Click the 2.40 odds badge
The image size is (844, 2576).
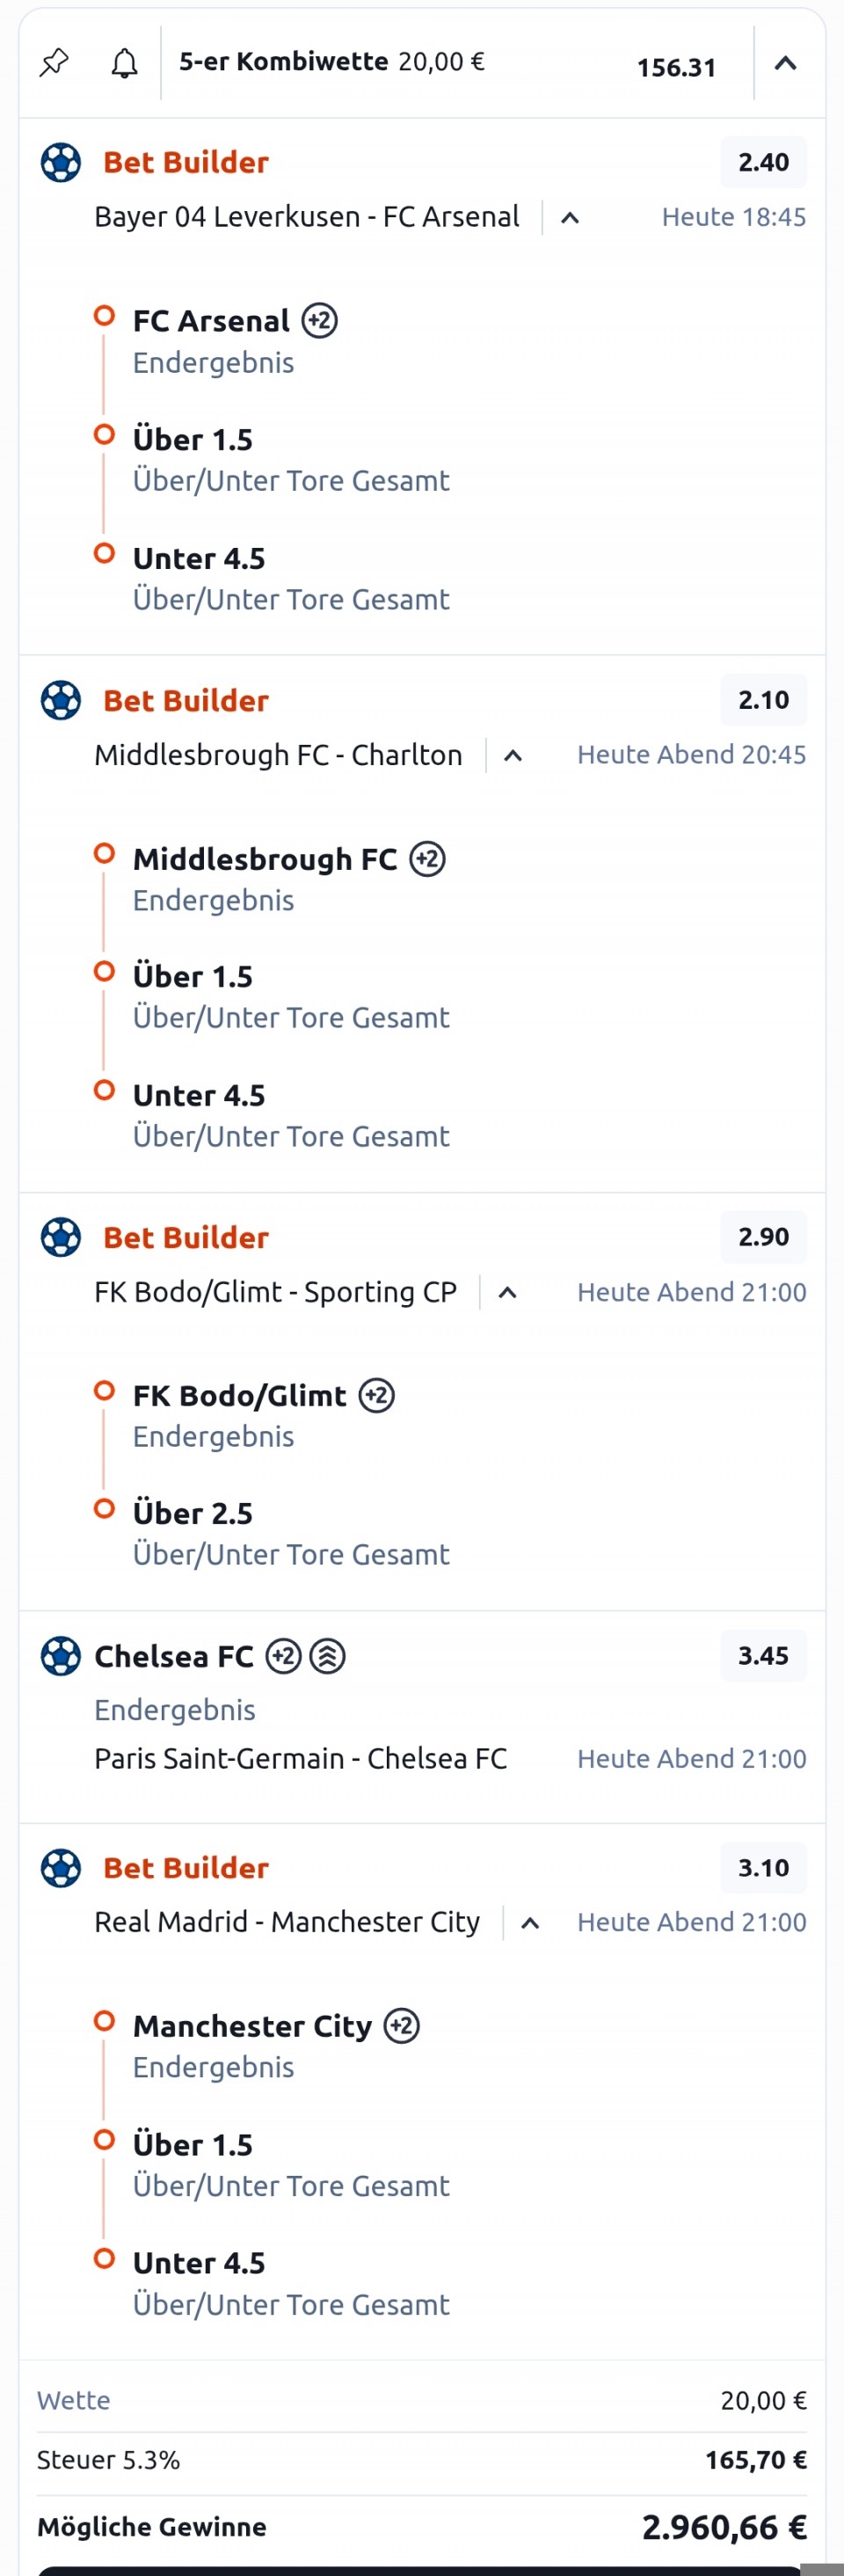point(763,162)
